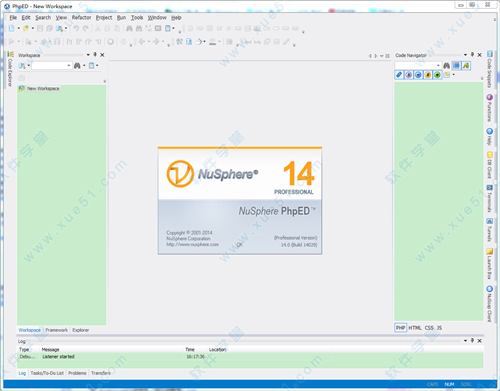Viewport: 500px width, 391px height.
Task: Open the DB Client side panel
Action: [x=489, y=165]
